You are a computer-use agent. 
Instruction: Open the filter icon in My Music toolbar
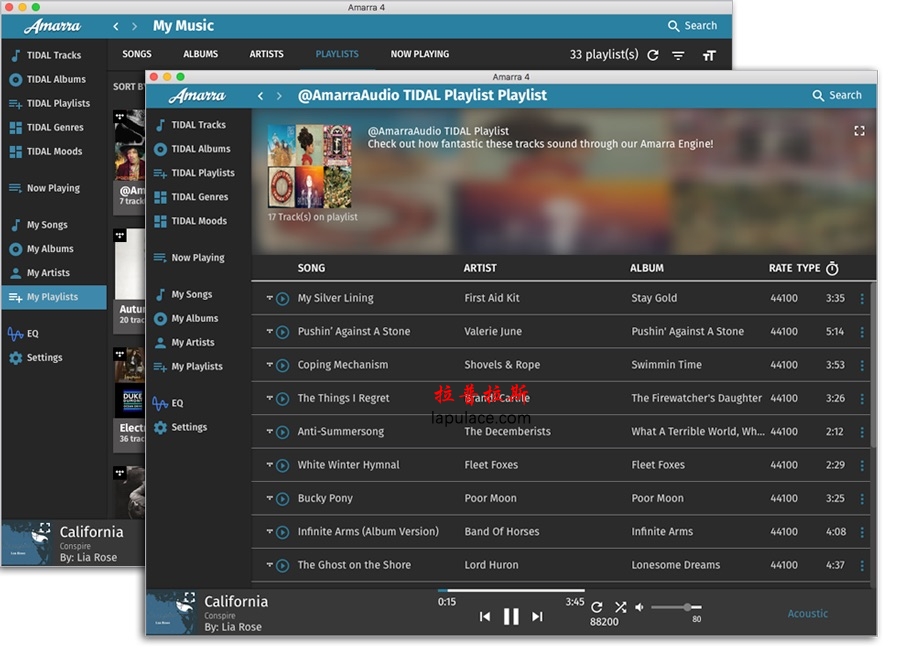tap(679, 56)
